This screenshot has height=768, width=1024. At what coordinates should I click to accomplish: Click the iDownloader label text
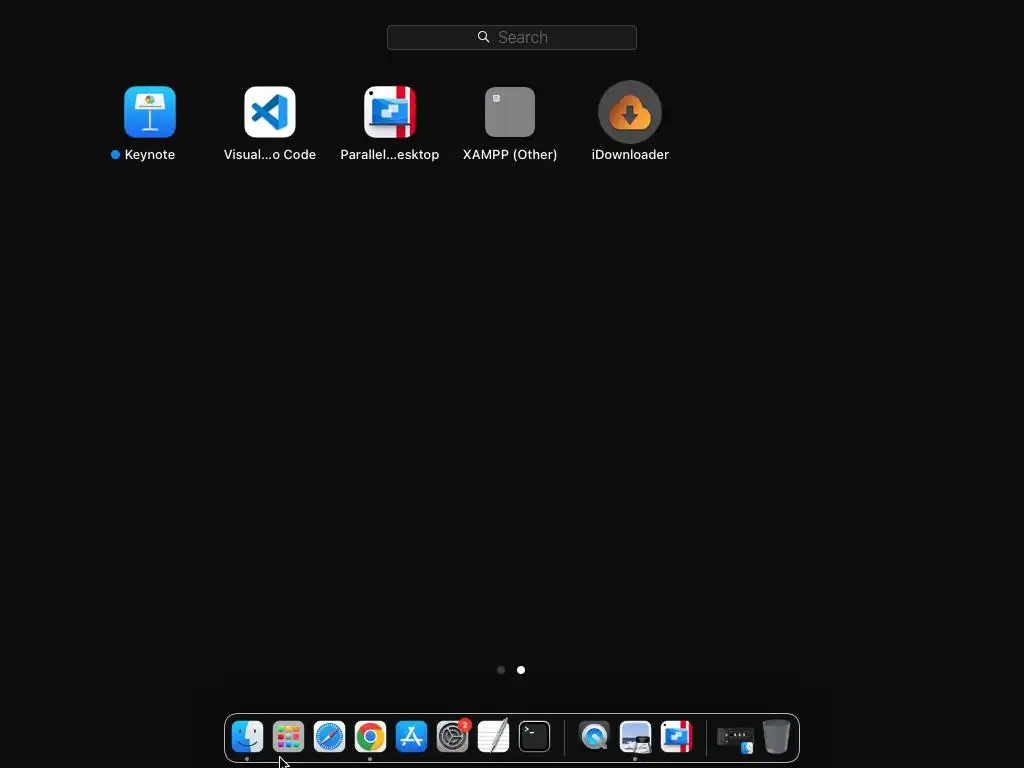click(630, 155)
